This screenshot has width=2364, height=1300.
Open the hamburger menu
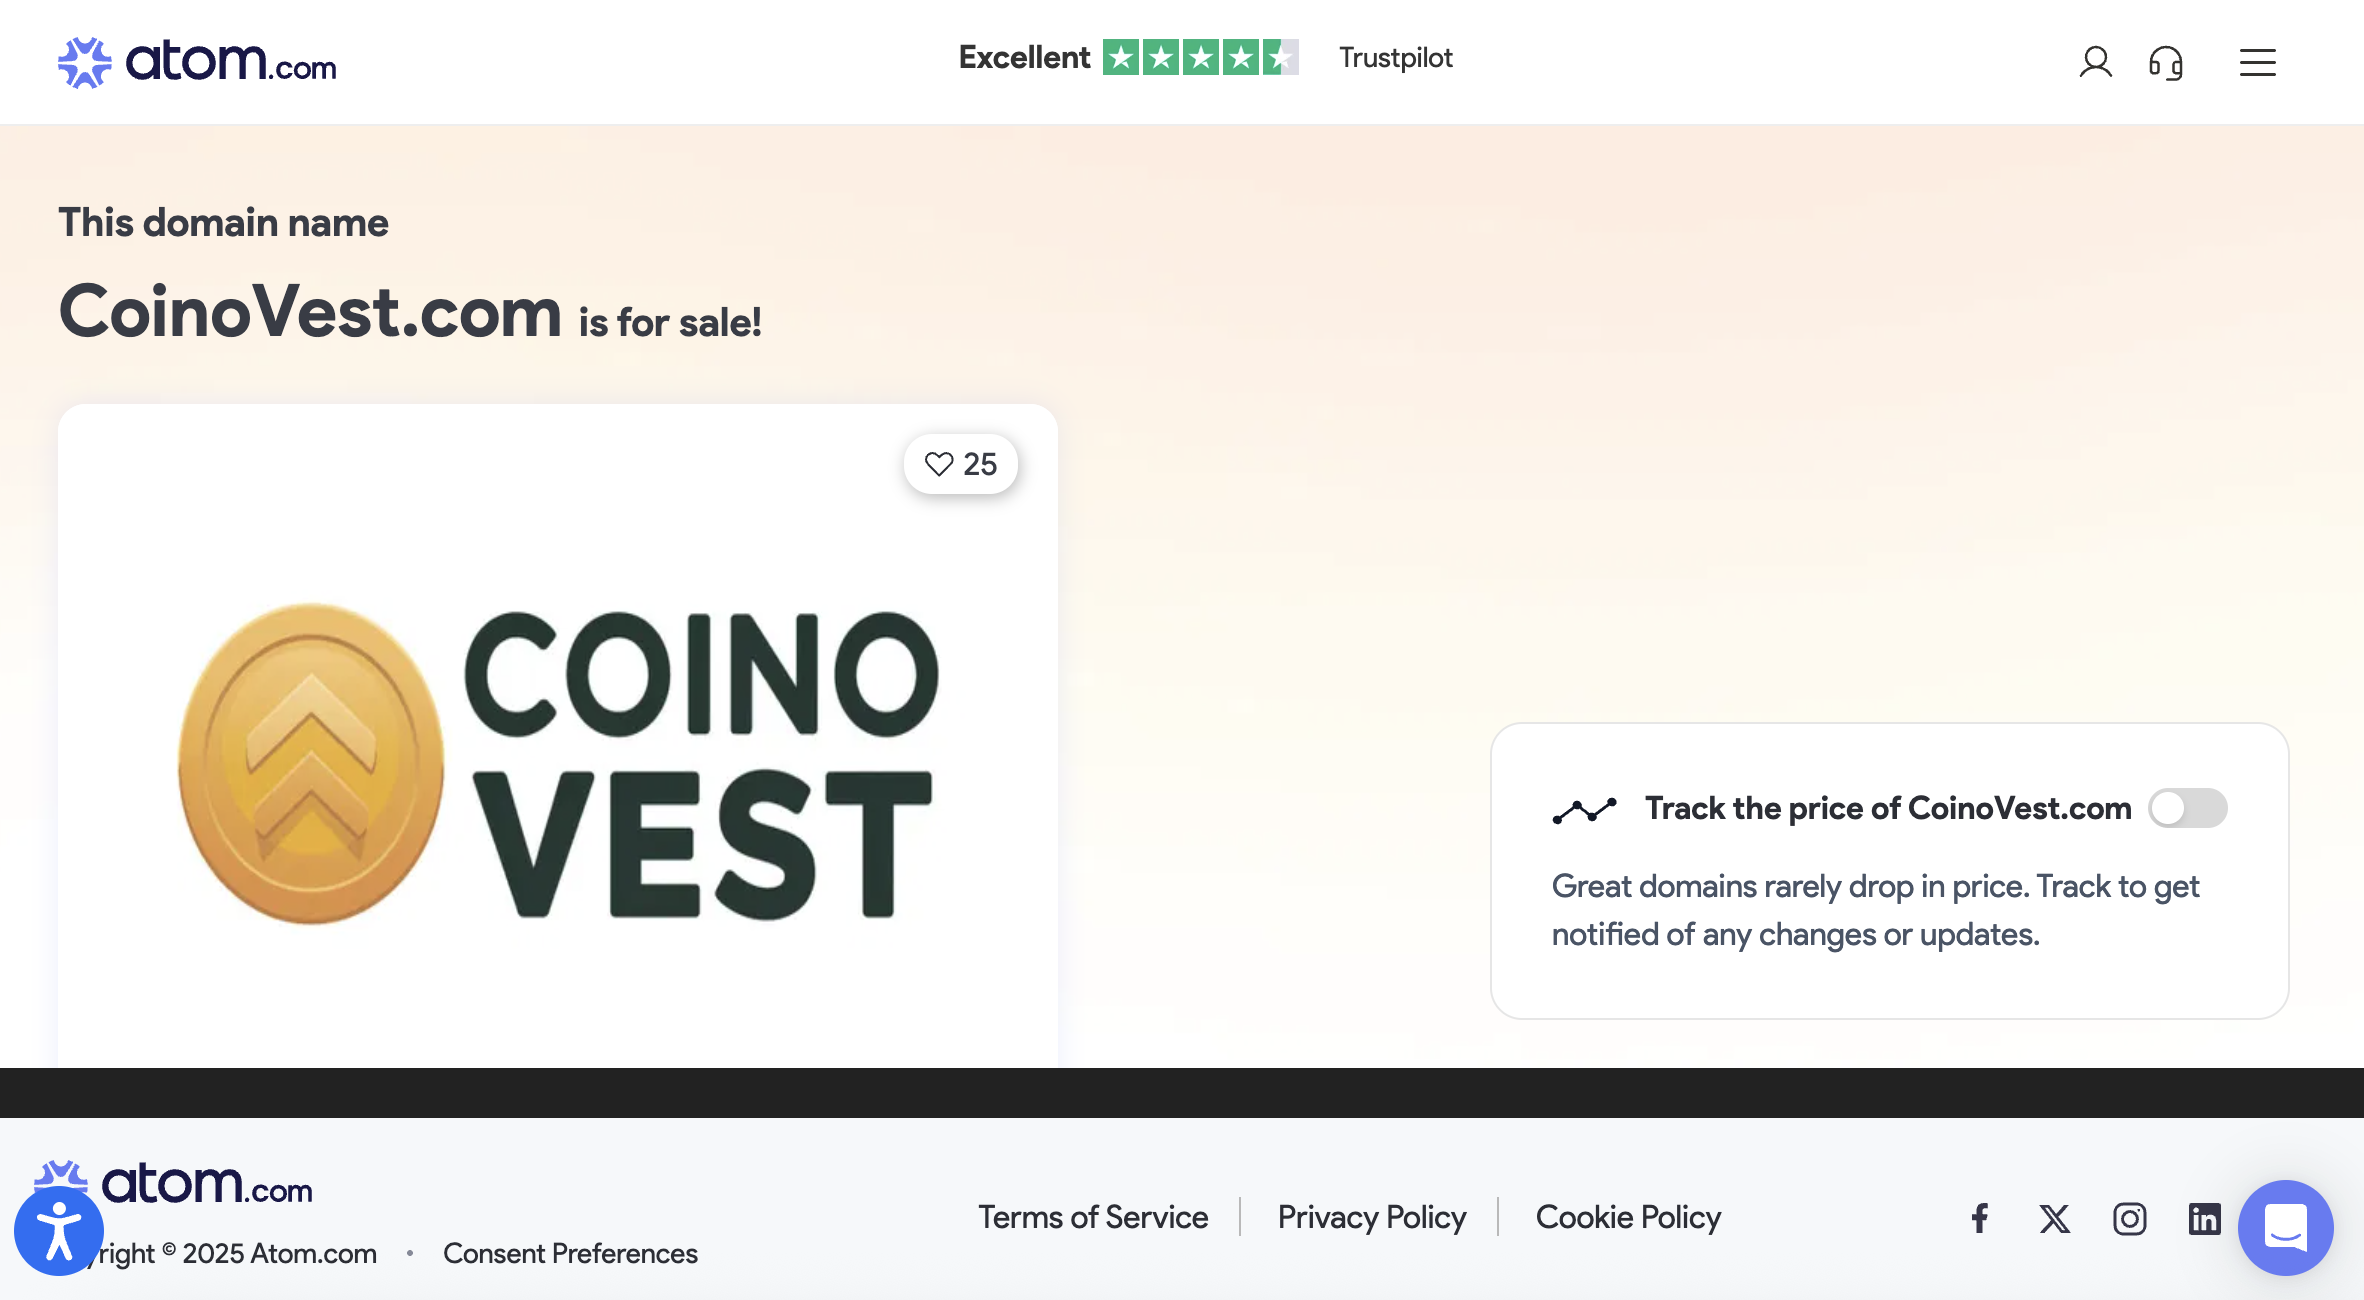click(x=2257, y=63)
